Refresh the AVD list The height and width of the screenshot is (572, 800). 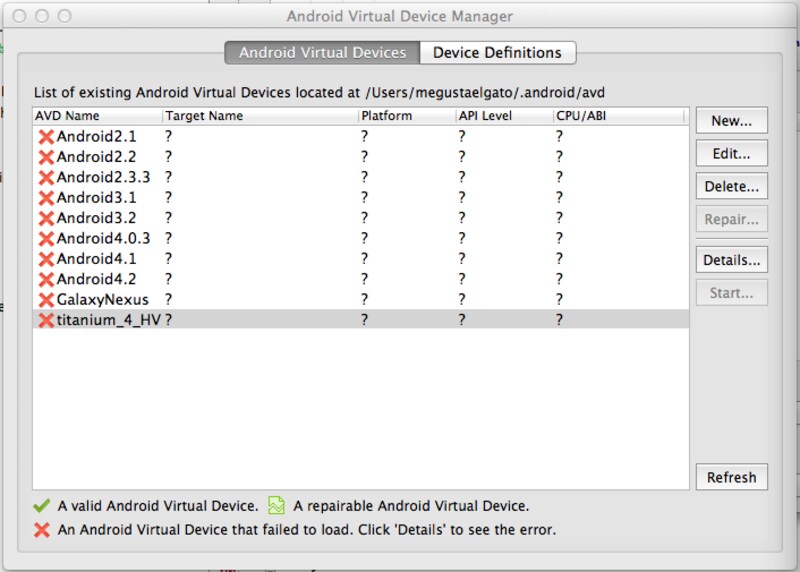pos(731,477)
